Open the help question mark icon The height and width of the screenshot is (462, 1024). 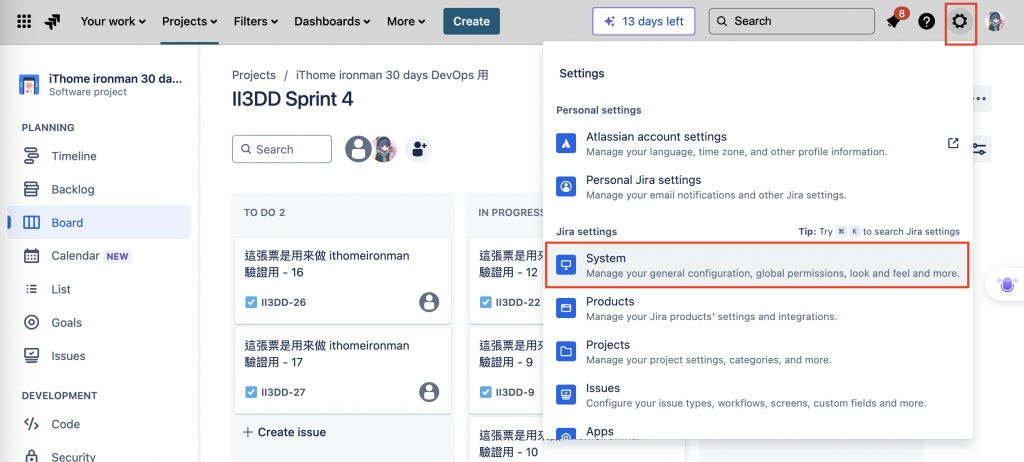927,22
